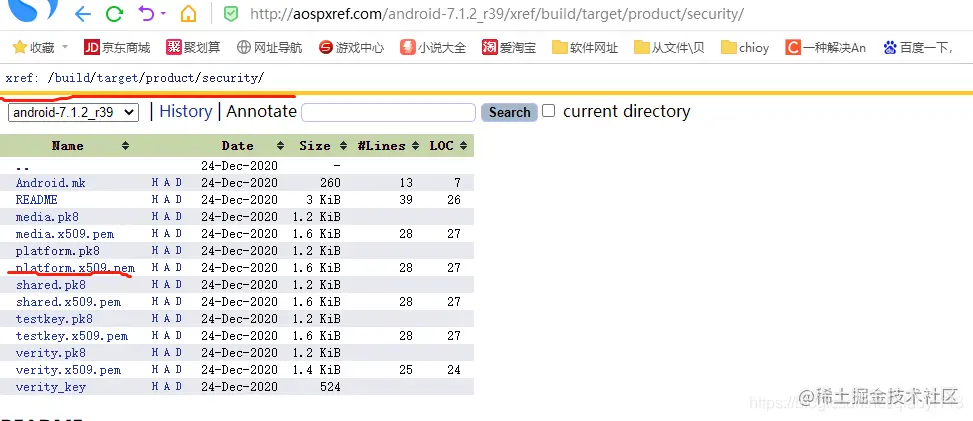Click H history link for verity.pk8
Image resolution: width=973 pixels, height=421 pixels.
point(155,353)
